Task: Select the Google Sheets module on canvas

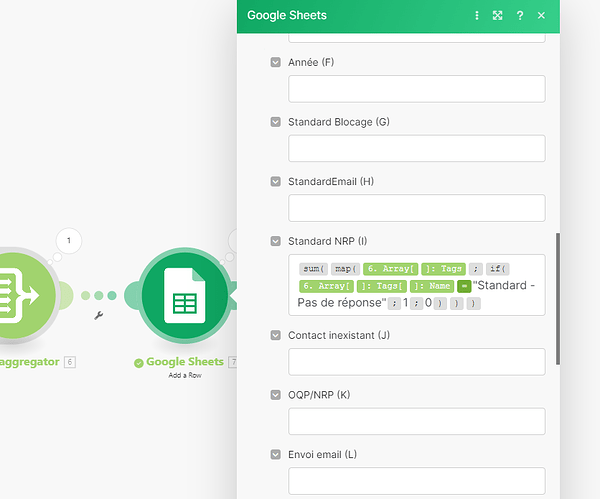Action: pyautogui.click(x=185, y=295)
